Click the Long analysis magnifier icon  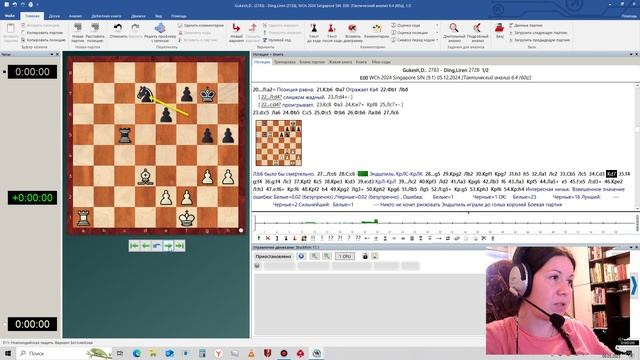coord(453,28)
